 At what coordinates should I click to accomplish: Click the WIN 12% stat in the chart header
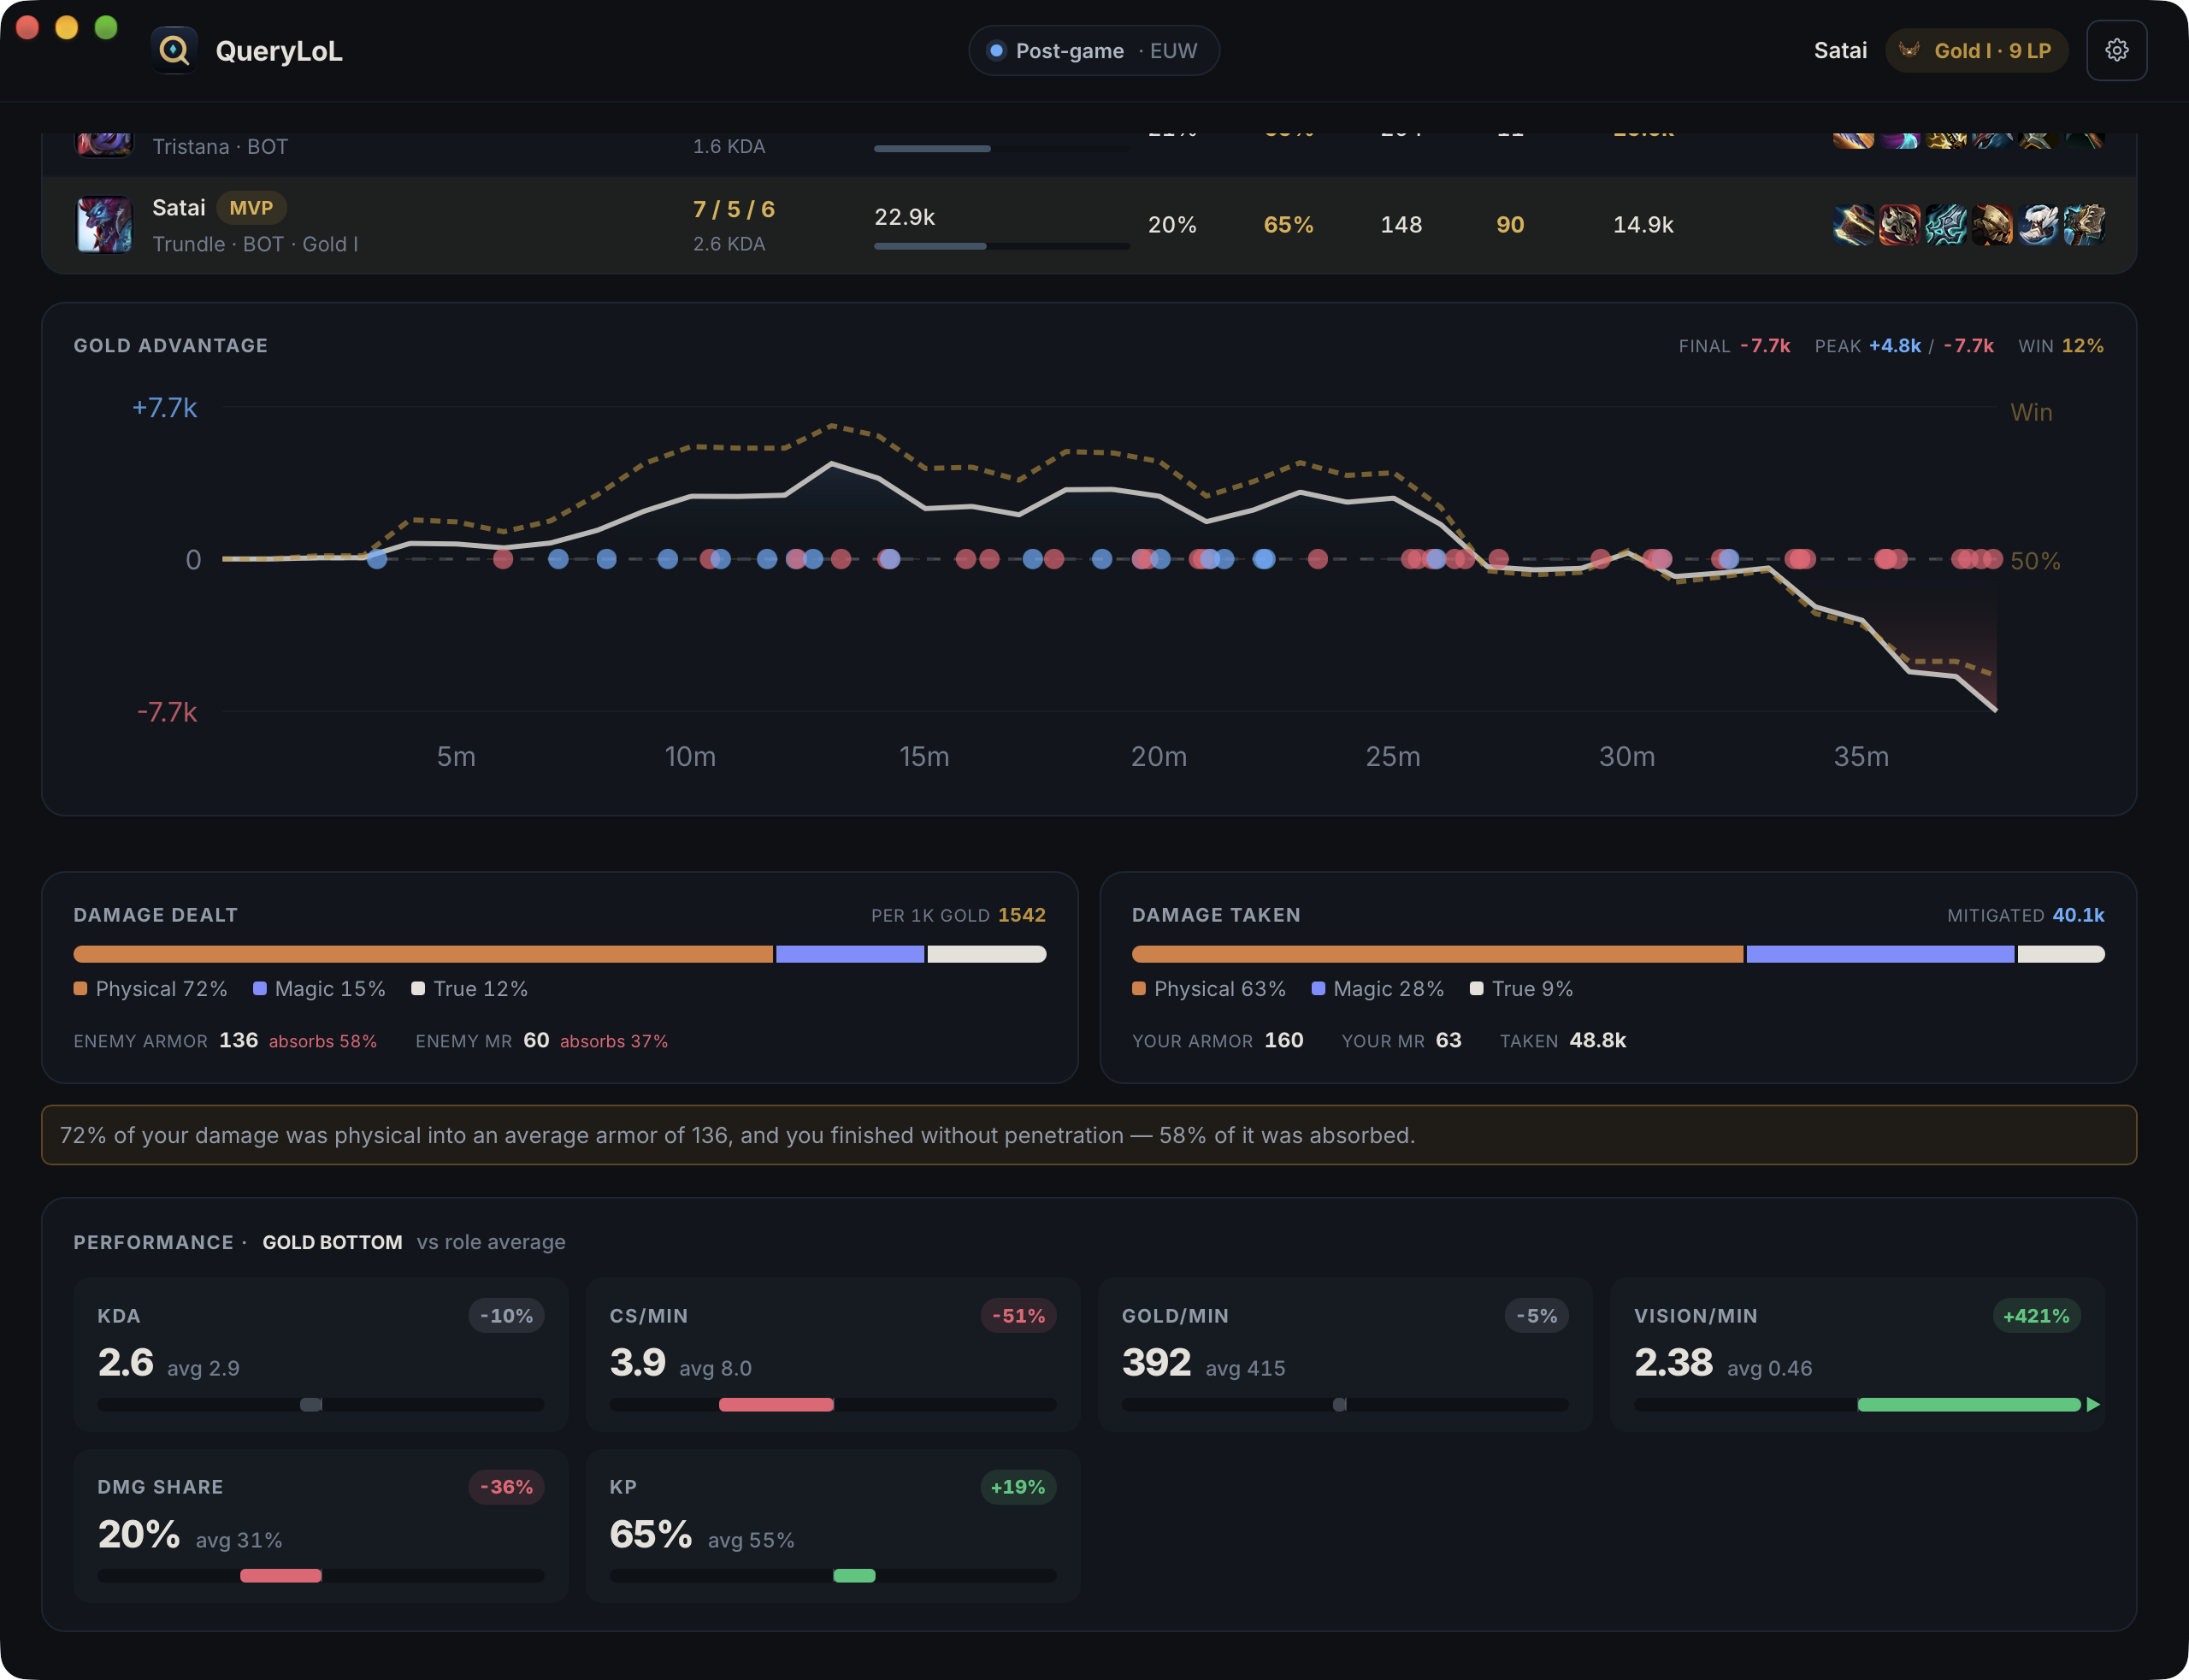point(2060,346)
